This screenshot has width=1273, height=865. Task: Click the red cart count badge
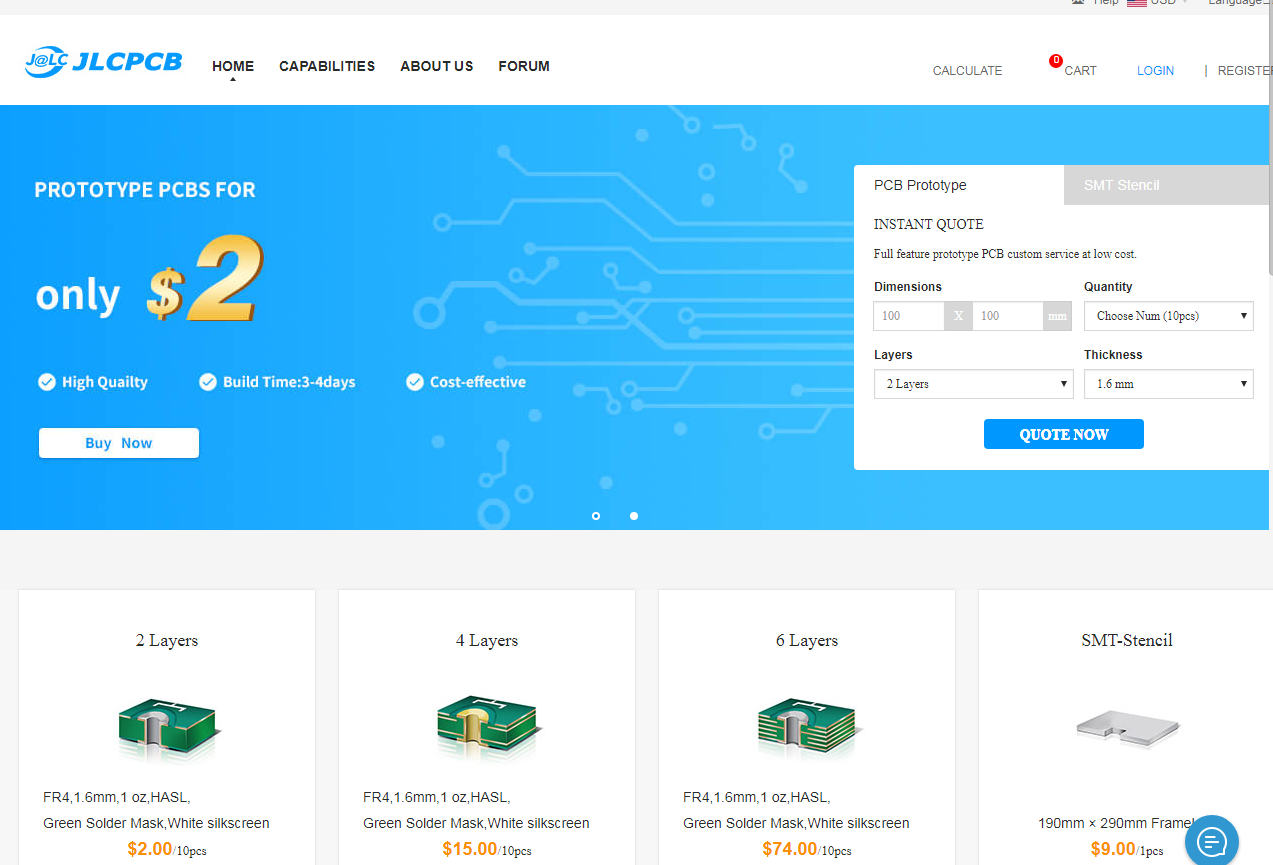[1056, 61]
